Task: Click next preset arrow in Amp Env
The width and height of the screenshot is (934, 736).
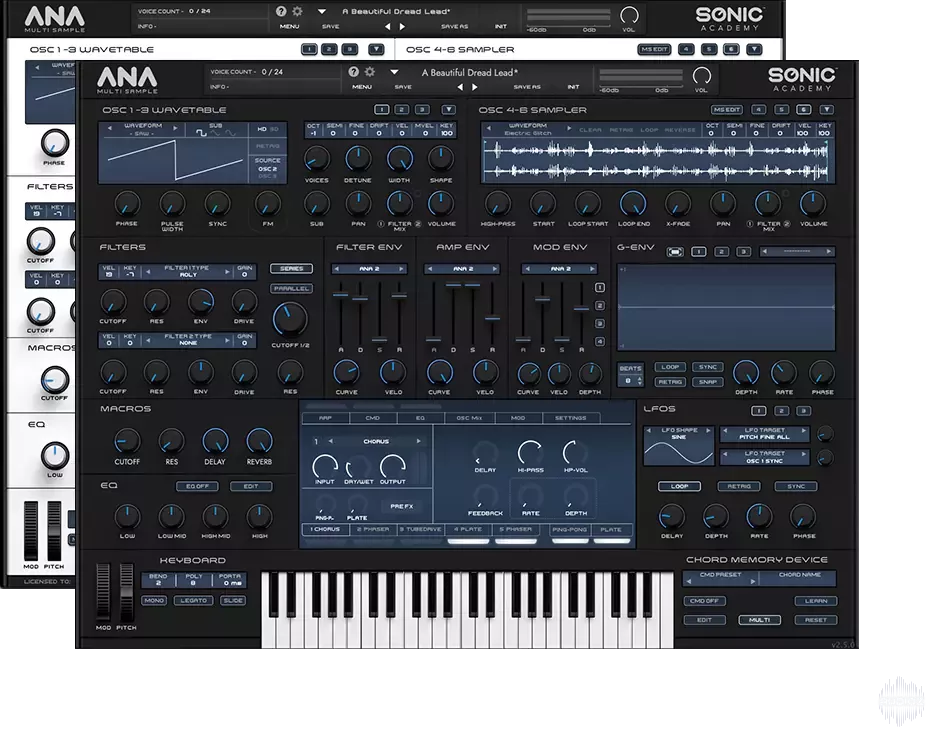Action: pos(494,269)
